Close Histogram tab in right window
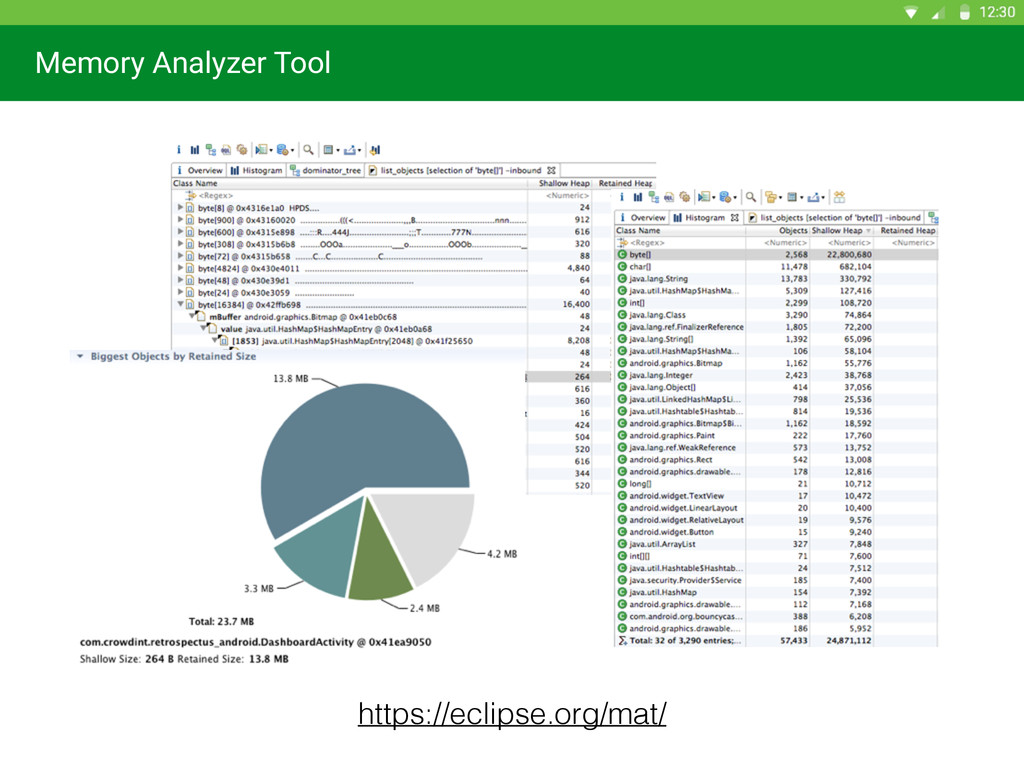This screenshot has height=768, width=1024. (x=735, y=217)
